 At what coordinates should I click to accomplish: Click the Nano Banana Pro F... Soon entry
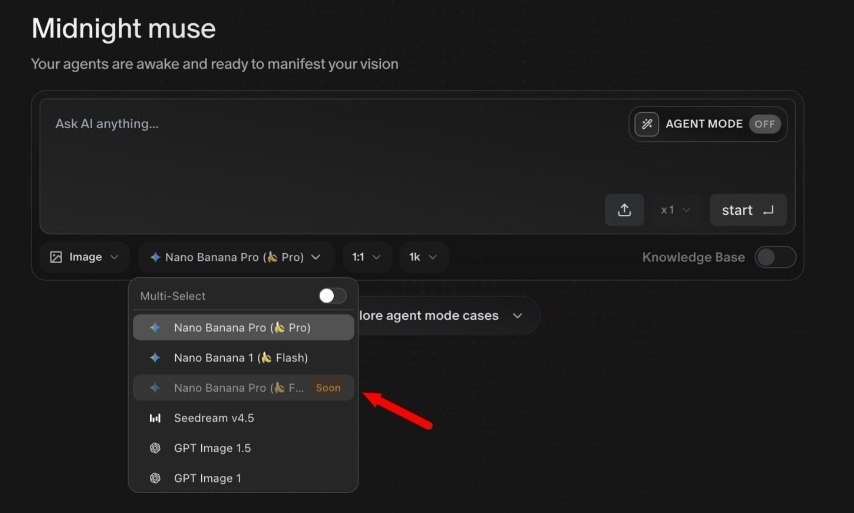[x=243, y=388]
